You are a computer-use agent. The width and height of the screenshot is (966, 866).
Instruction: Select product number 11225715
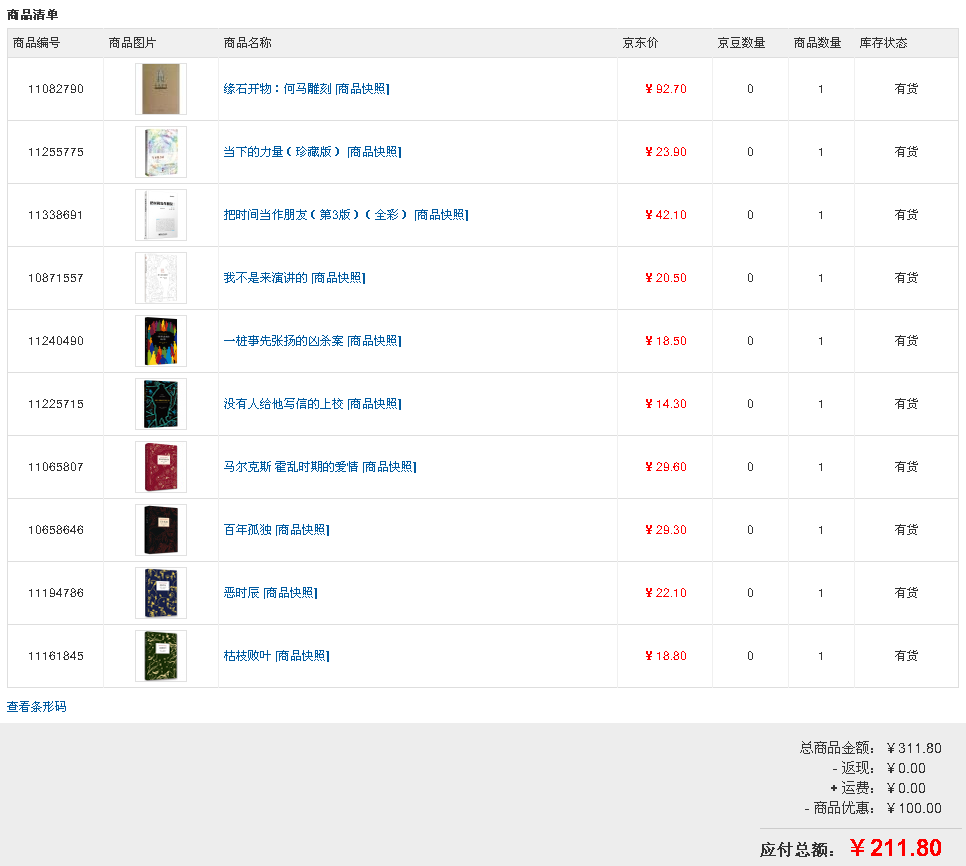[55, 403]
